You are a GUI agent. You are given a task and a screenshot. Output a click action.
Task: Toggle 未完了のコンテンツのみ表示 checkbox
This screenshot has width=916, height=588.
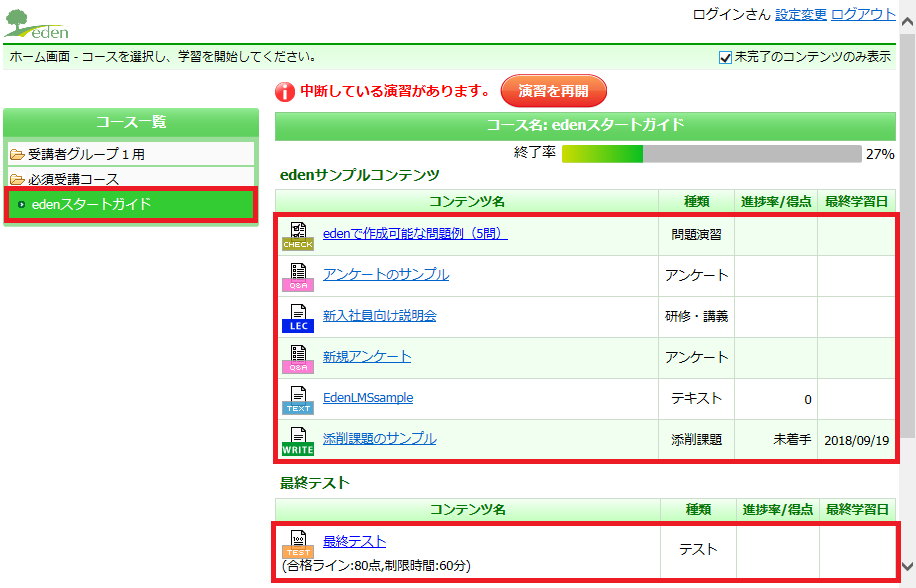[725, 57]
